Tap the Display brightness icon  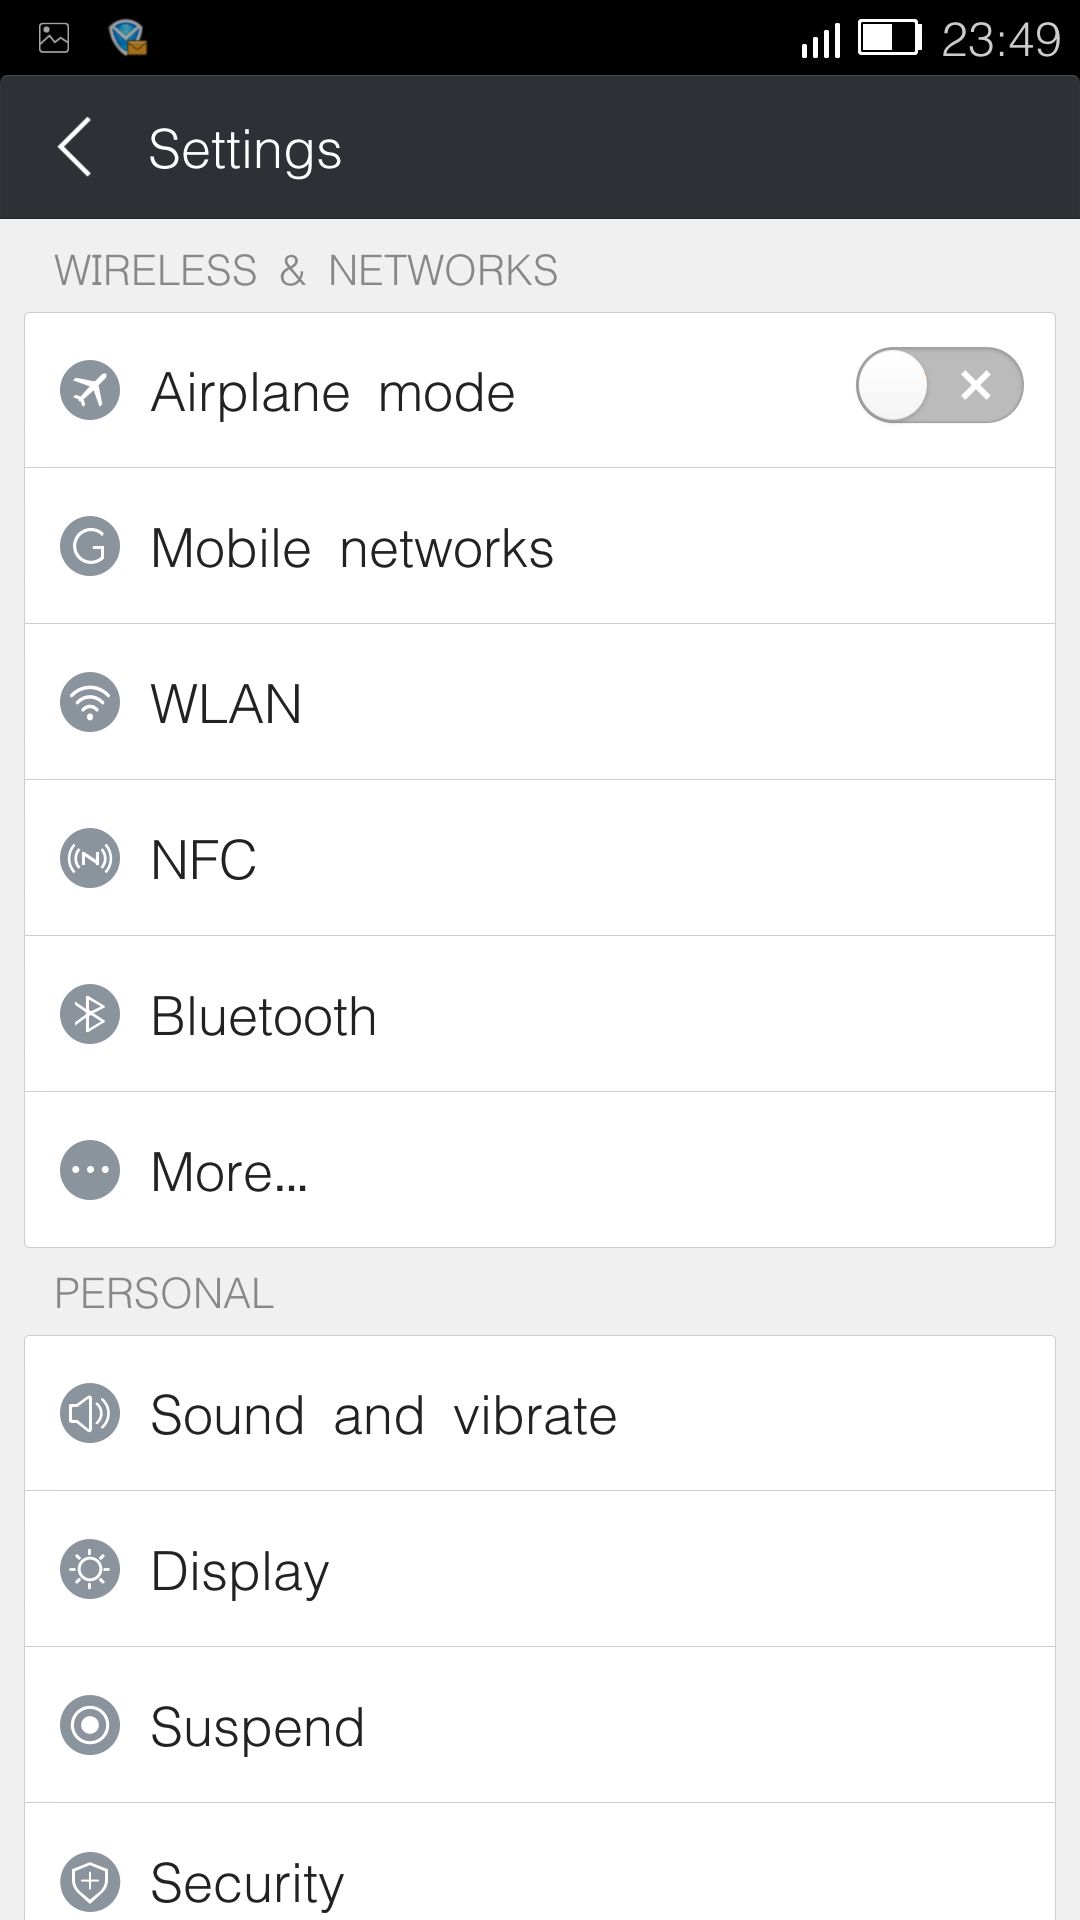[90, 1569]
